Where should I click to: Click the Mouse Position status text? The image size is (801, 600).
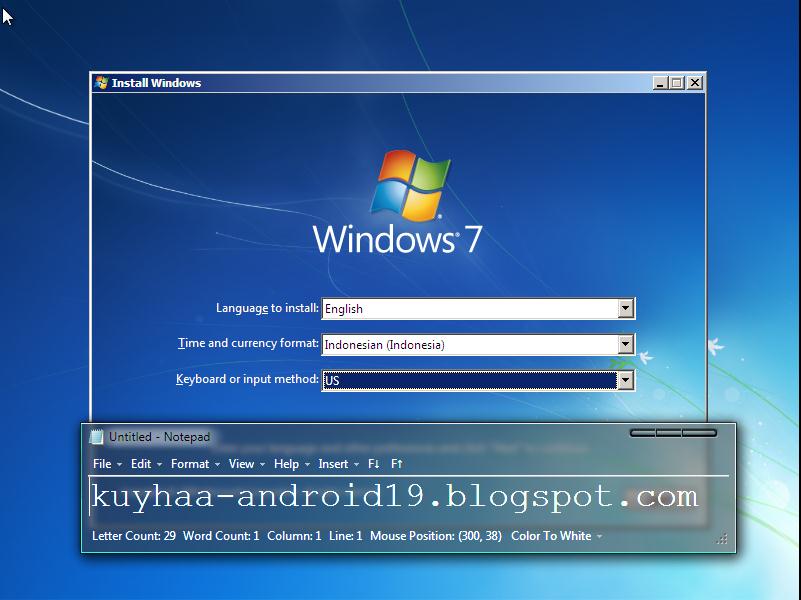click(436, 536)
